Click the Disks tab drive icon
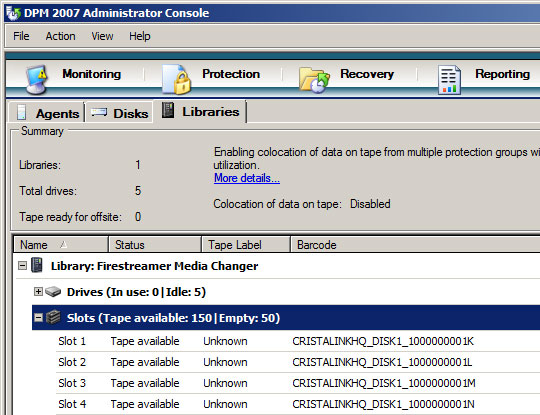 (99, 112)
